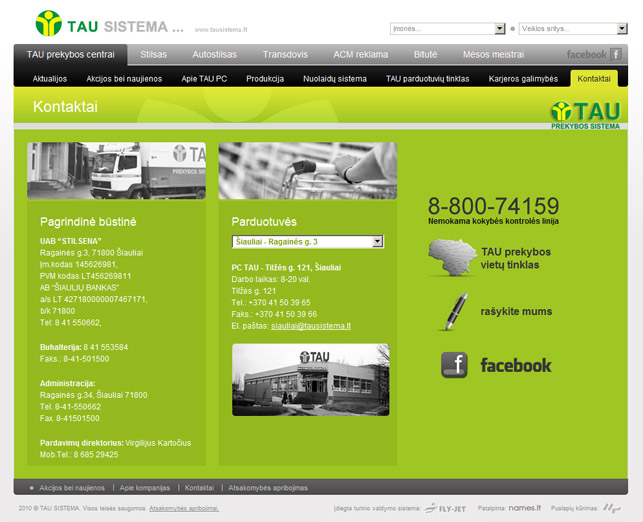Click the large facebook f icon
This screenshot has height=522, width=643.
tap(454, 365)
